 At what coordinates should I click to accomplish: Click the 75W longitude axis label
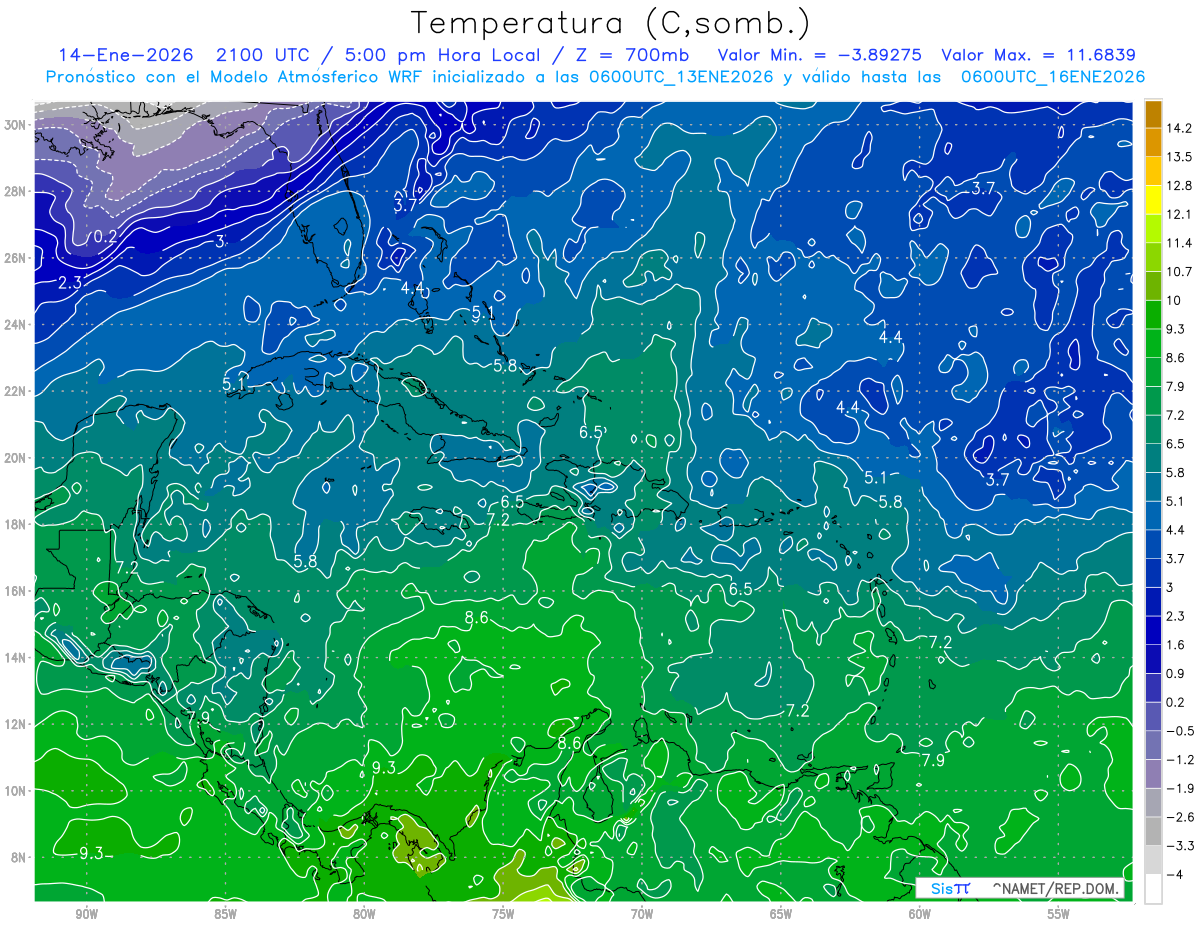click(503, 913)
